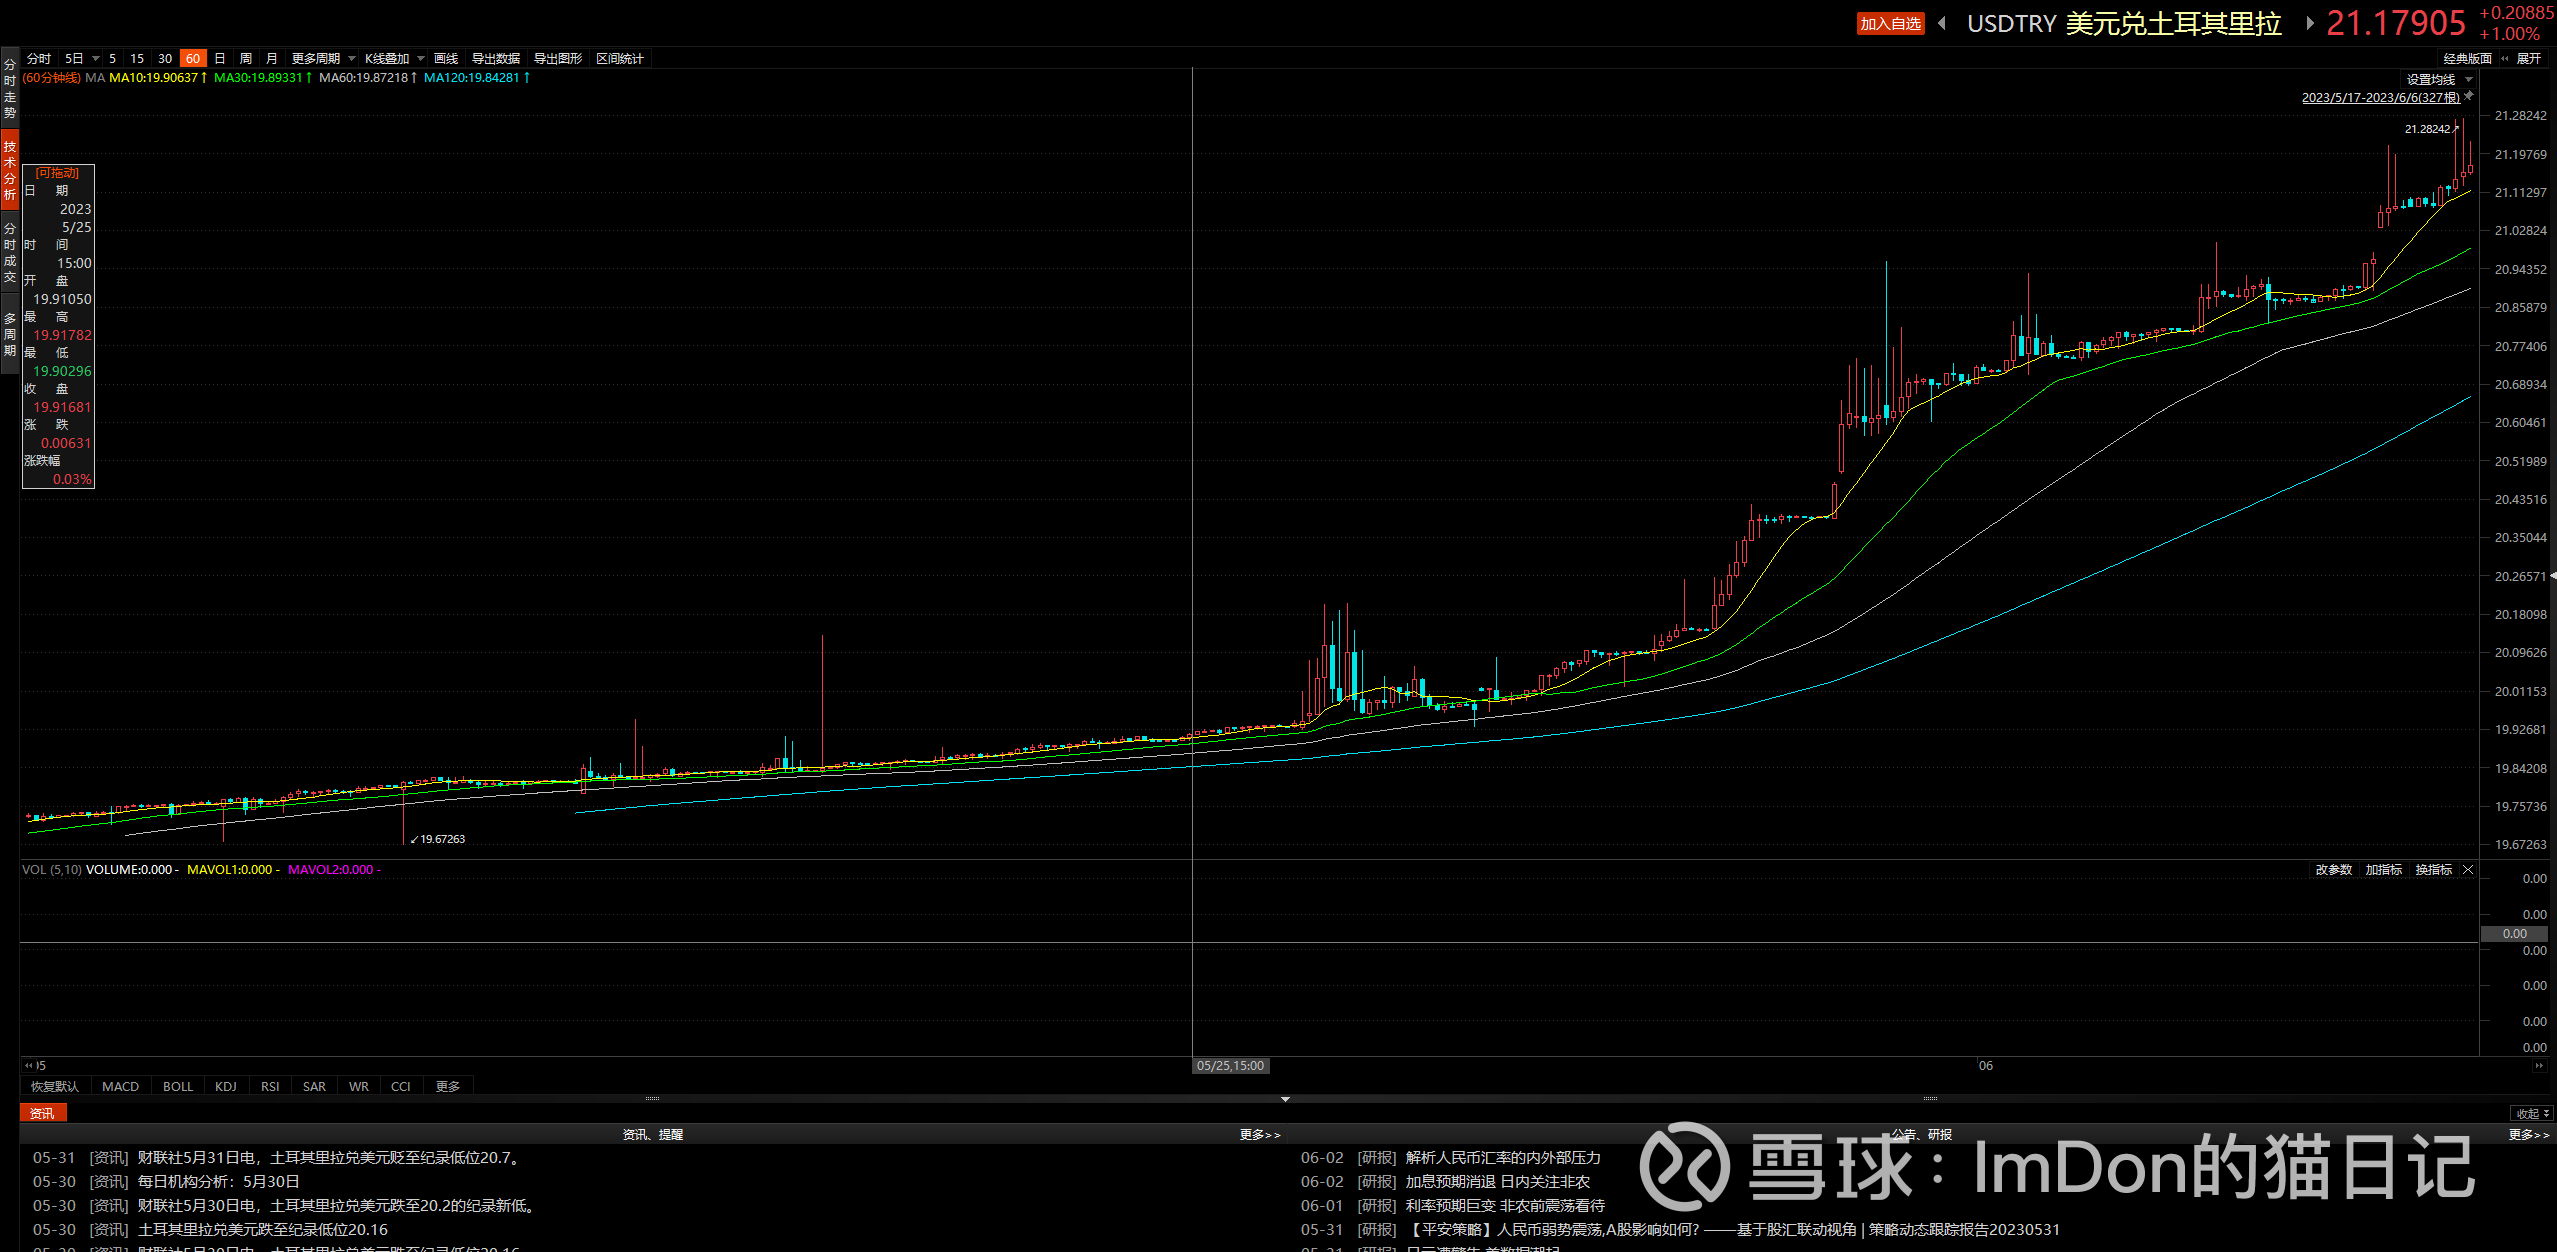The width and height of the screenshot is (2557, 1252).
Task: Select 60-minute period button
Action: 192,59
